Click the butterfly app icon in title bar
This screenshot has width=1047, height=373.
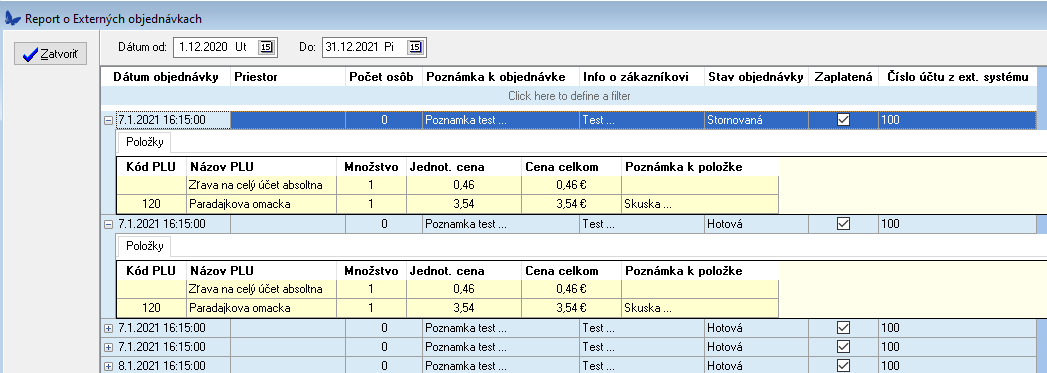pos(12,19)
